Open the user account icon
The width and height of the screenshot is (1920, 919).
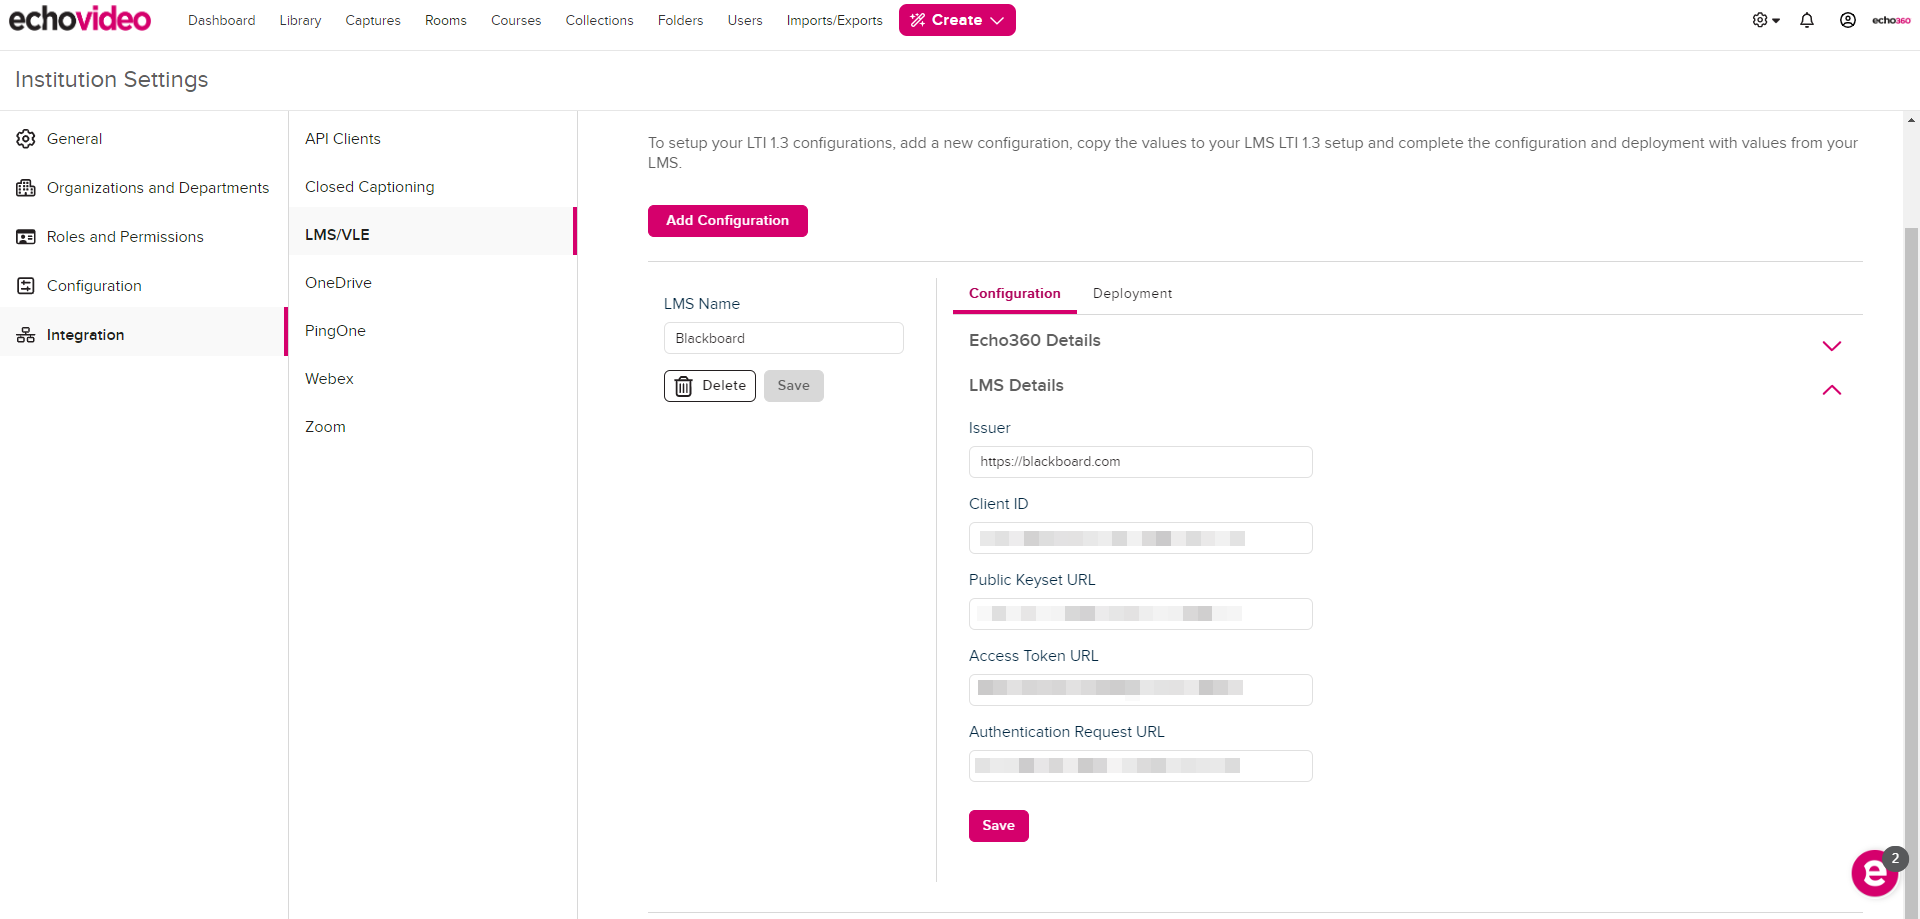pyautogui.click(x=1848, y=20)
